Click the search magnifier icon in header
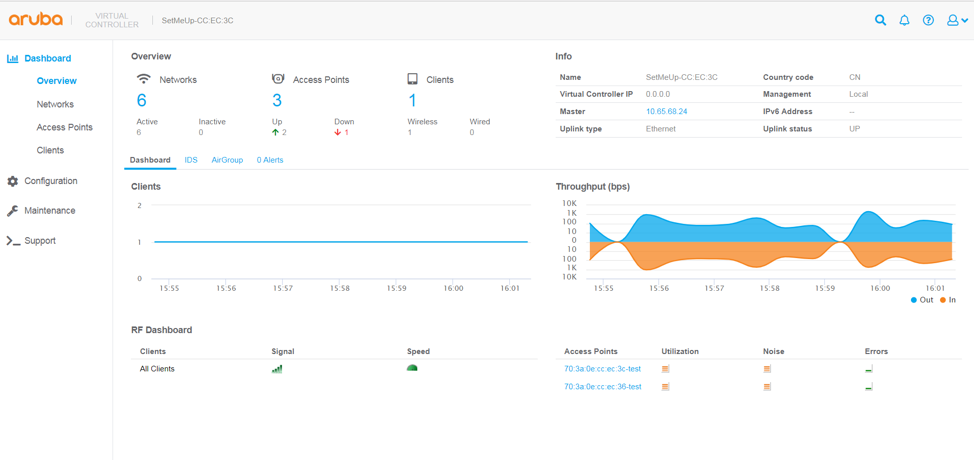This screenshot has height=460, width=974. coord(880,20)
